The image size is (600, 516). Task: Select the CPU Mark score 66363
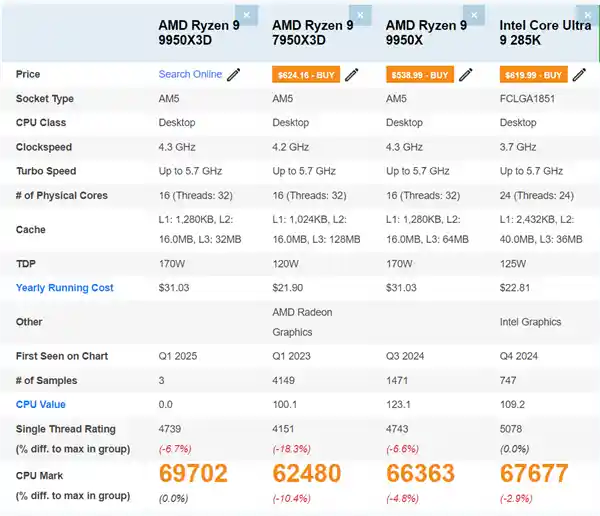(421, 474)
